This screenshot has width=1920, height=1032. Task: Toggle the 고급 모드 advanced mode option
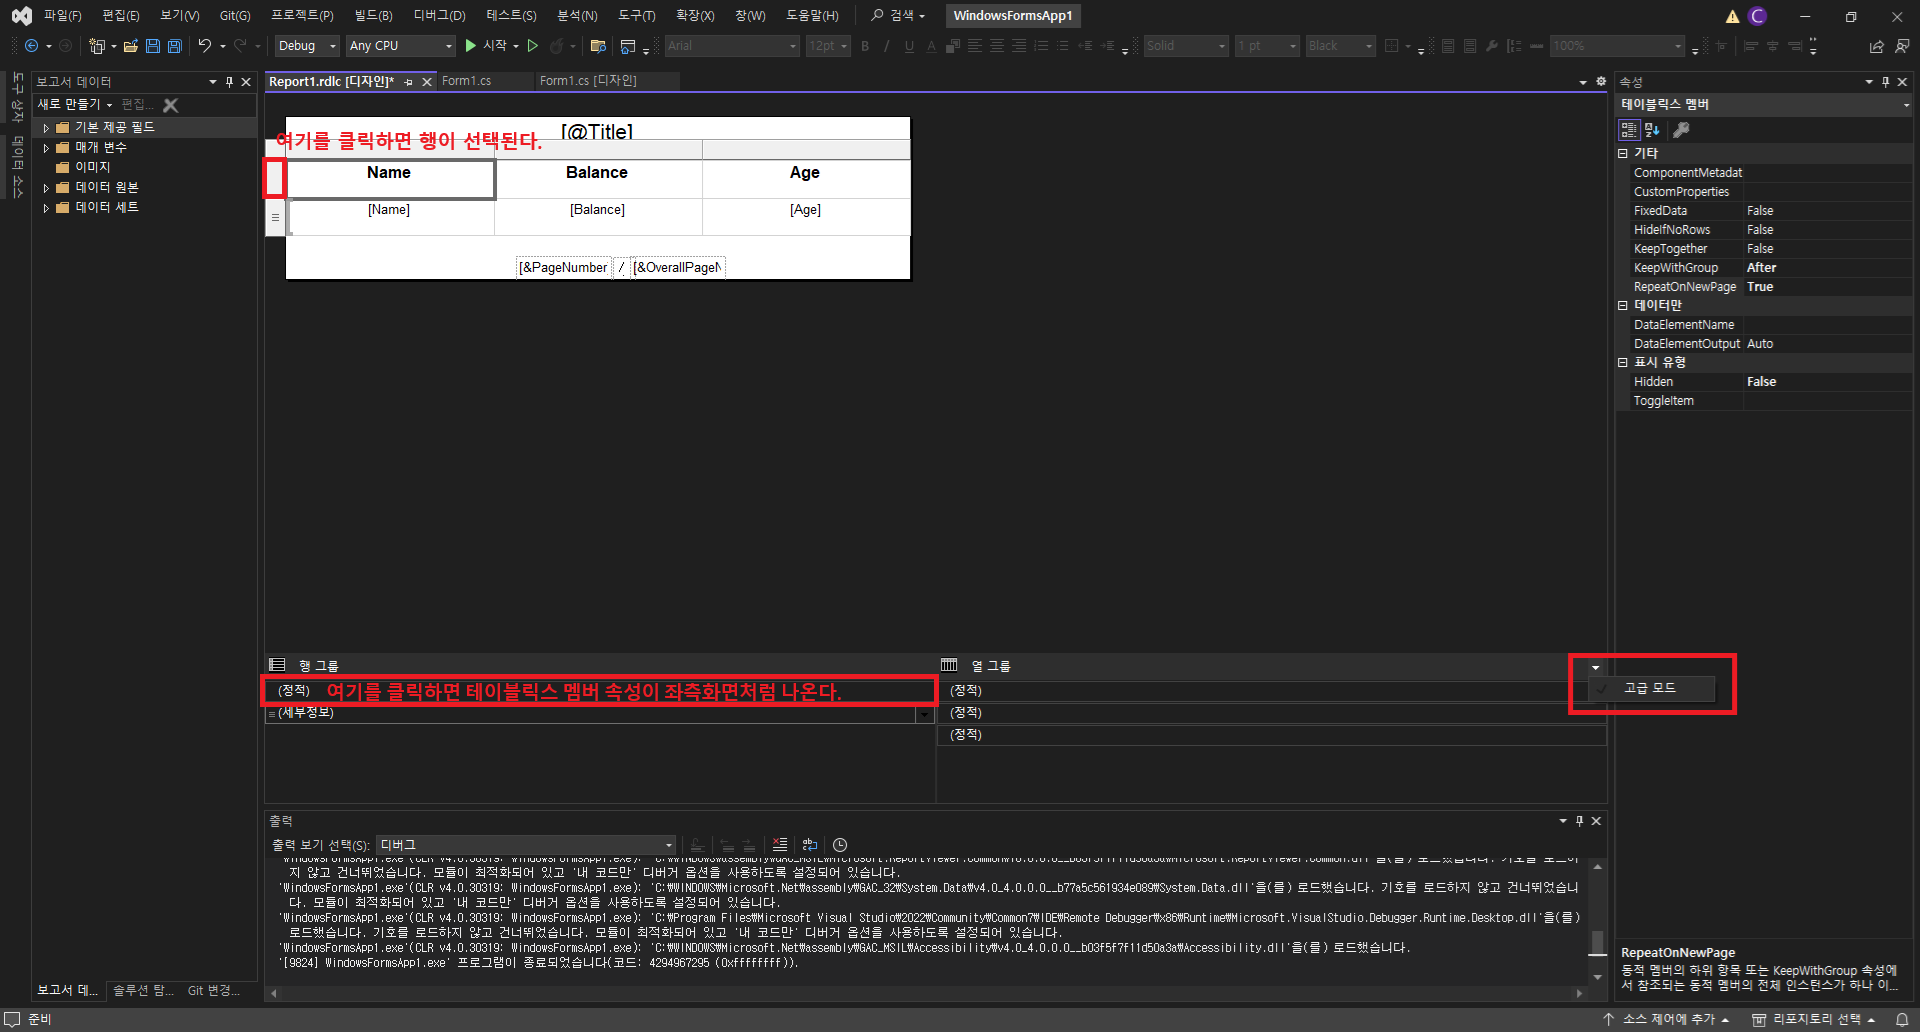[x=1650, y=688]
